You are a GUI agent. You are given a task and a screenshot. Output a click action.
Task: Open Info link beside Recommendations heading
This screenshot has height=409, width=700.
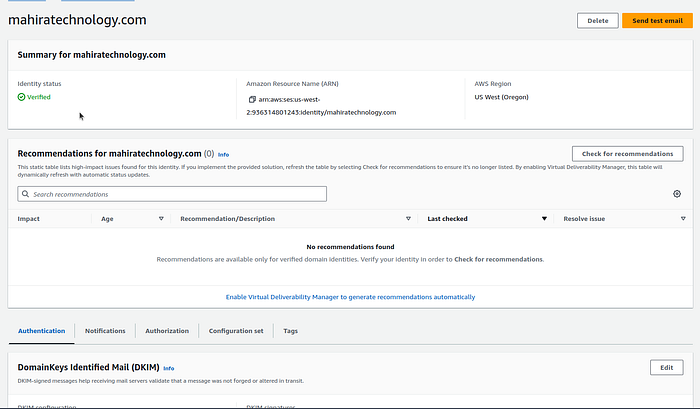[223, 154]
